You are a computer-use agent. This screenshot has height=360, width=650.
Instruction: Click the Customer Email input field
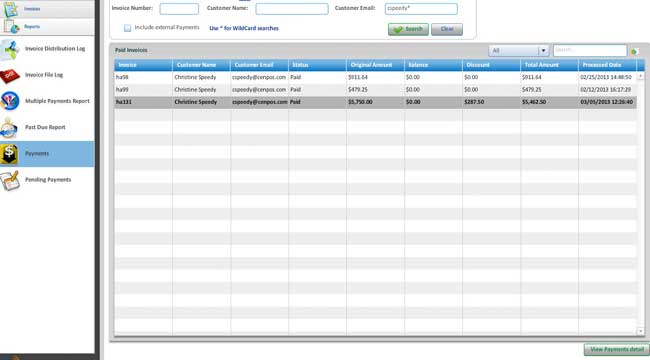421,9
